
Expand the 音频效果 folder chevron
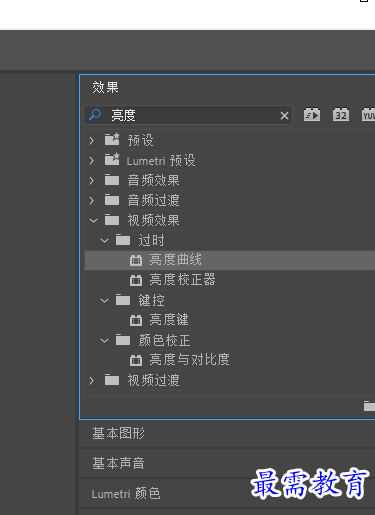coord(92,181)
